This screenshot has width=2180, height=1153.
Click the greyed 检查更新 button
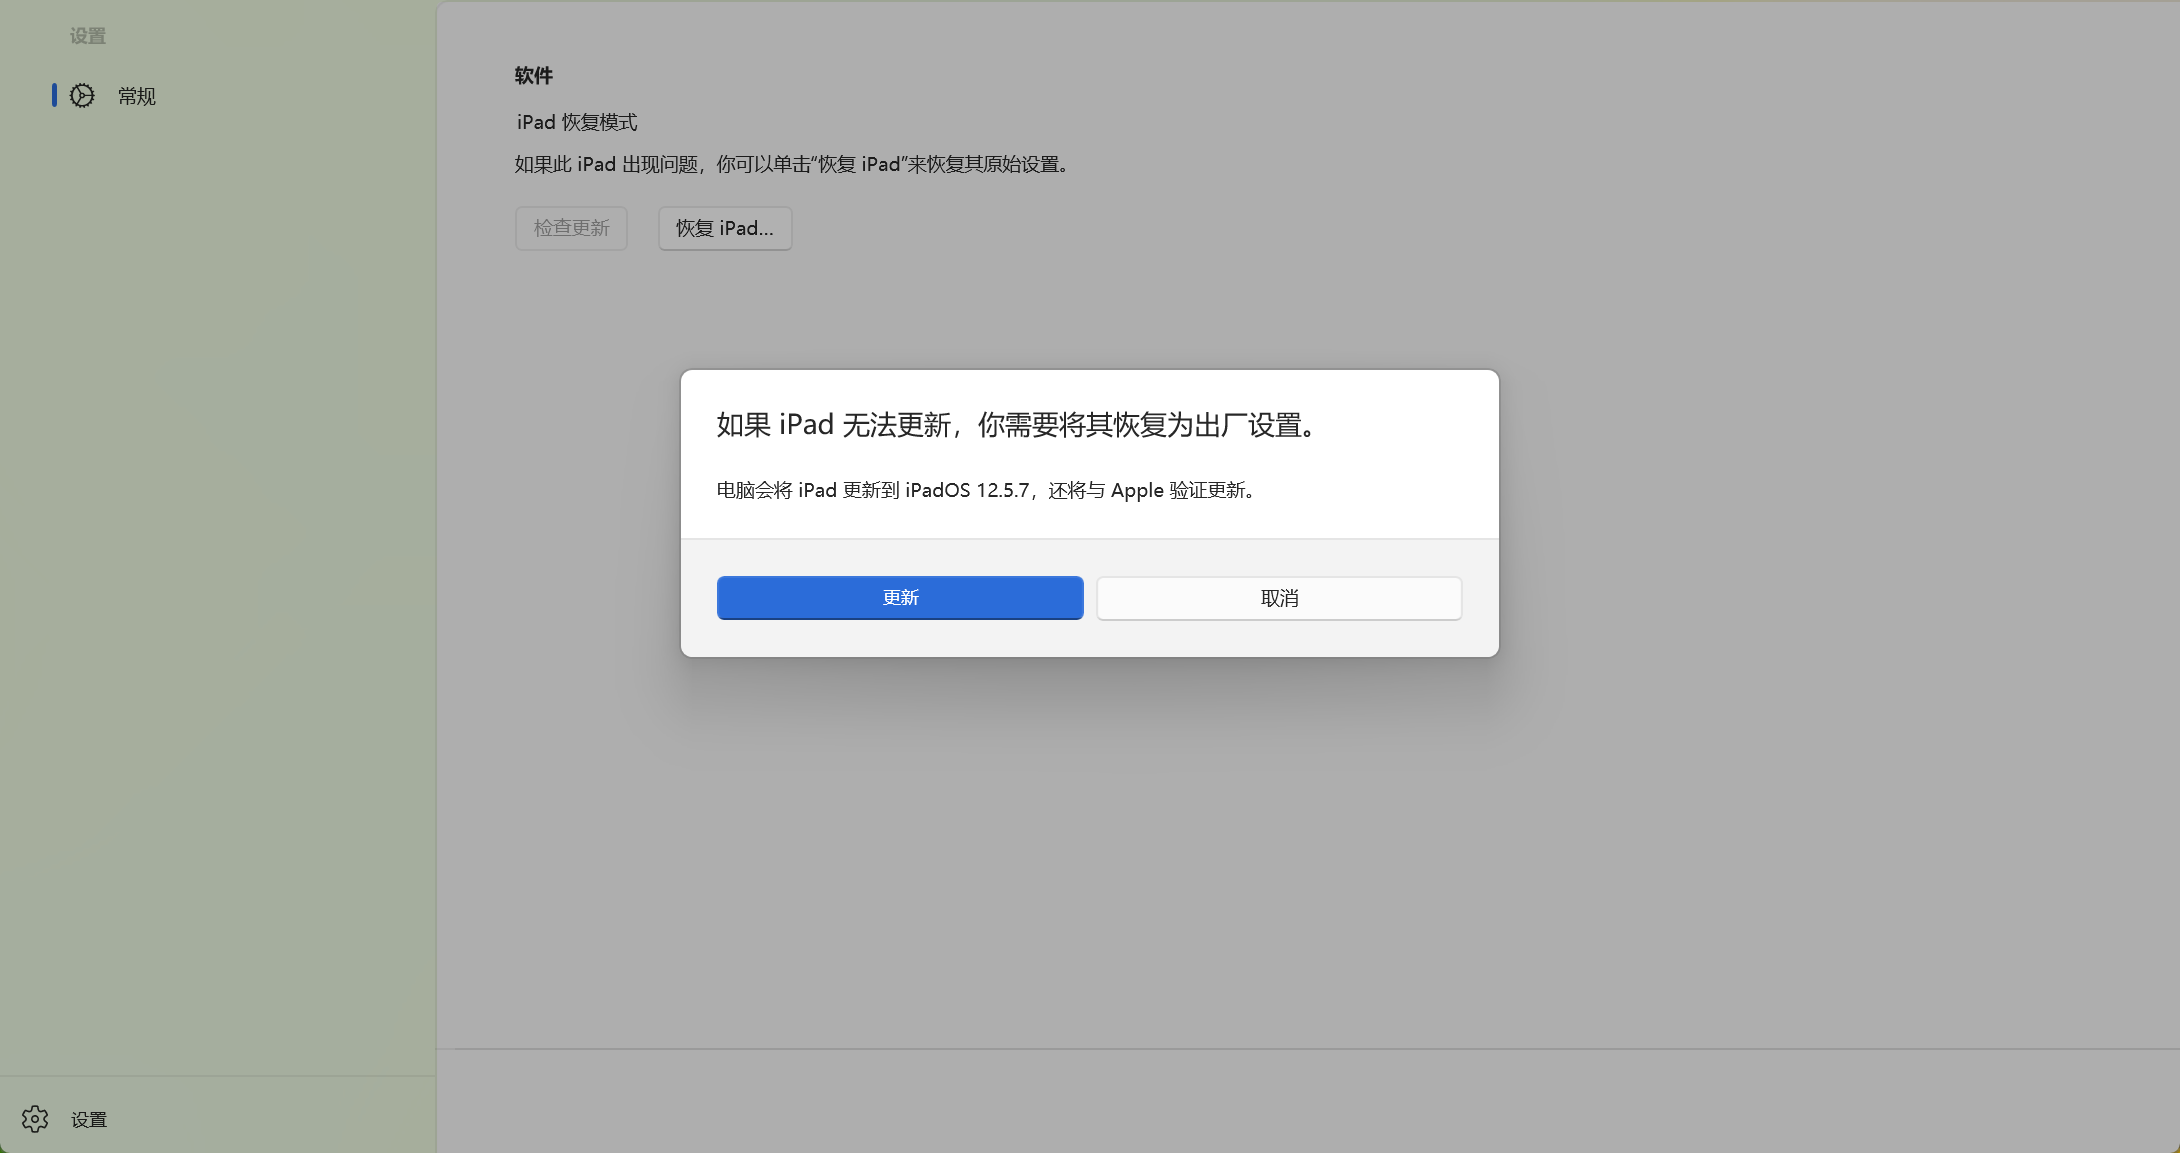tap(571, 228)
